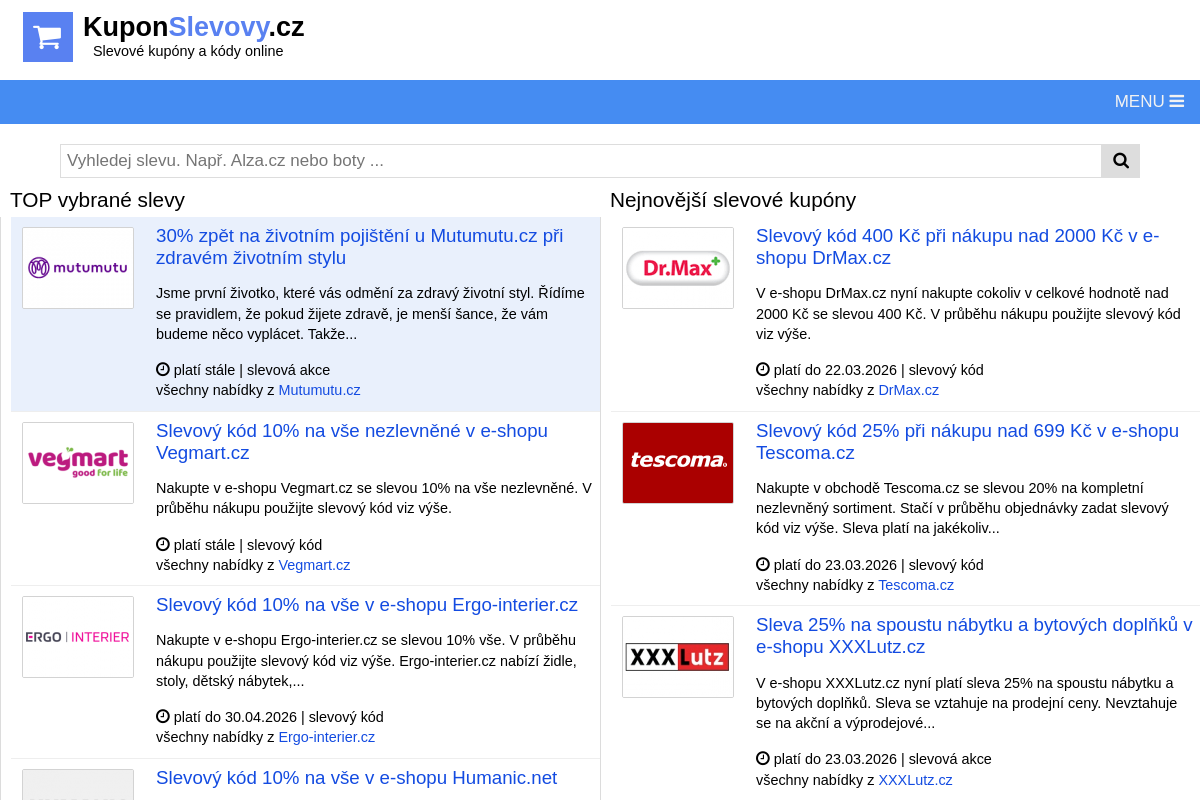
Task: Open the Ergo Interier logo thumbnail
Action: tap(78, 637)
